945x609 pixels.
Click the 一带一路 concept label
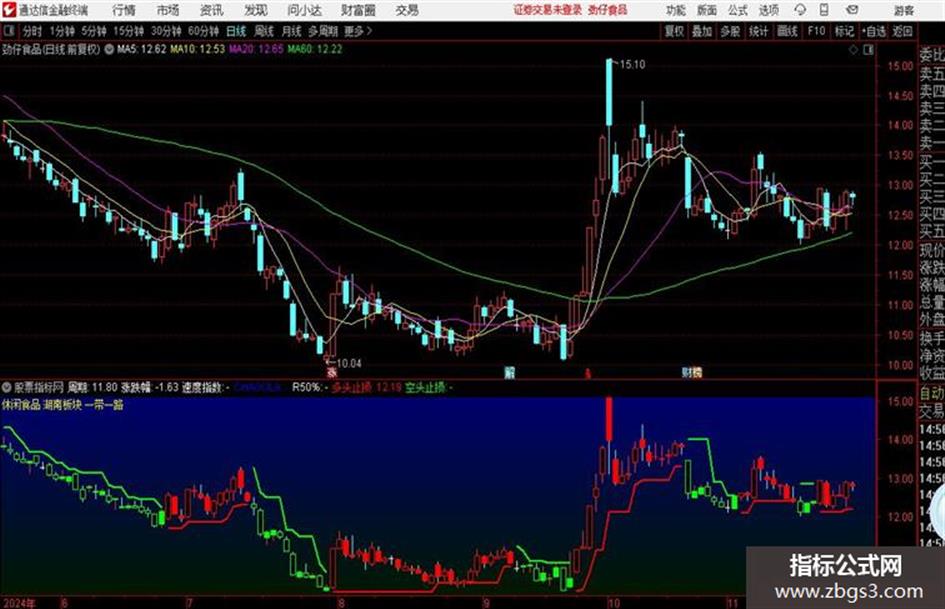(x=104, y=405)
